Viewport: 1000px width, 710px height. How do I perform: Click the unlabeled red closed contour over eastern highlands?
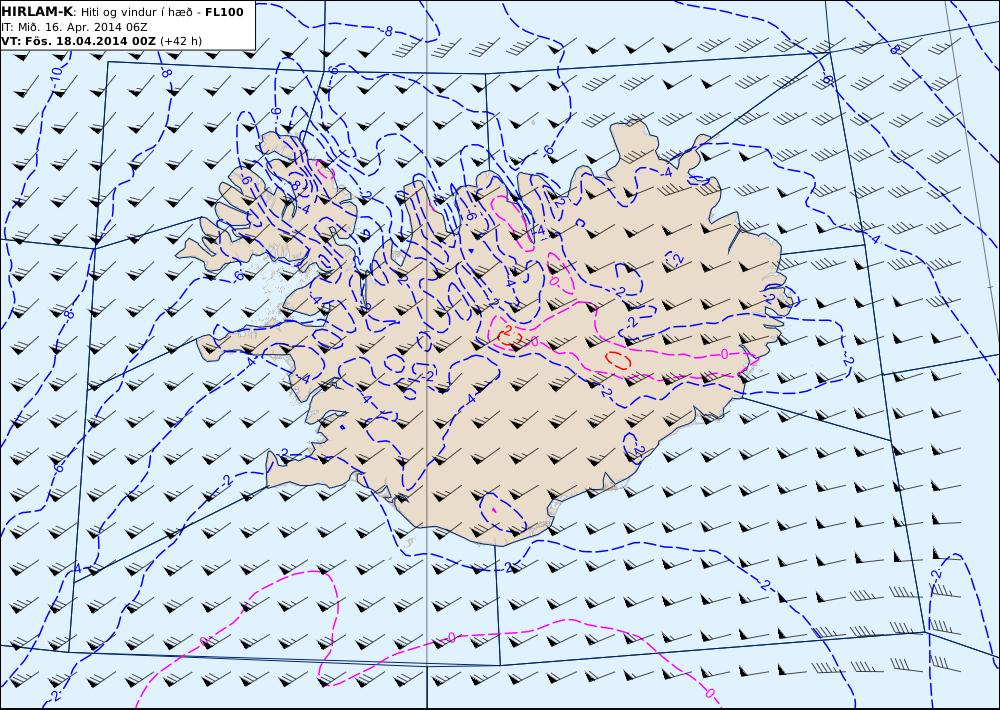(618, 360)
